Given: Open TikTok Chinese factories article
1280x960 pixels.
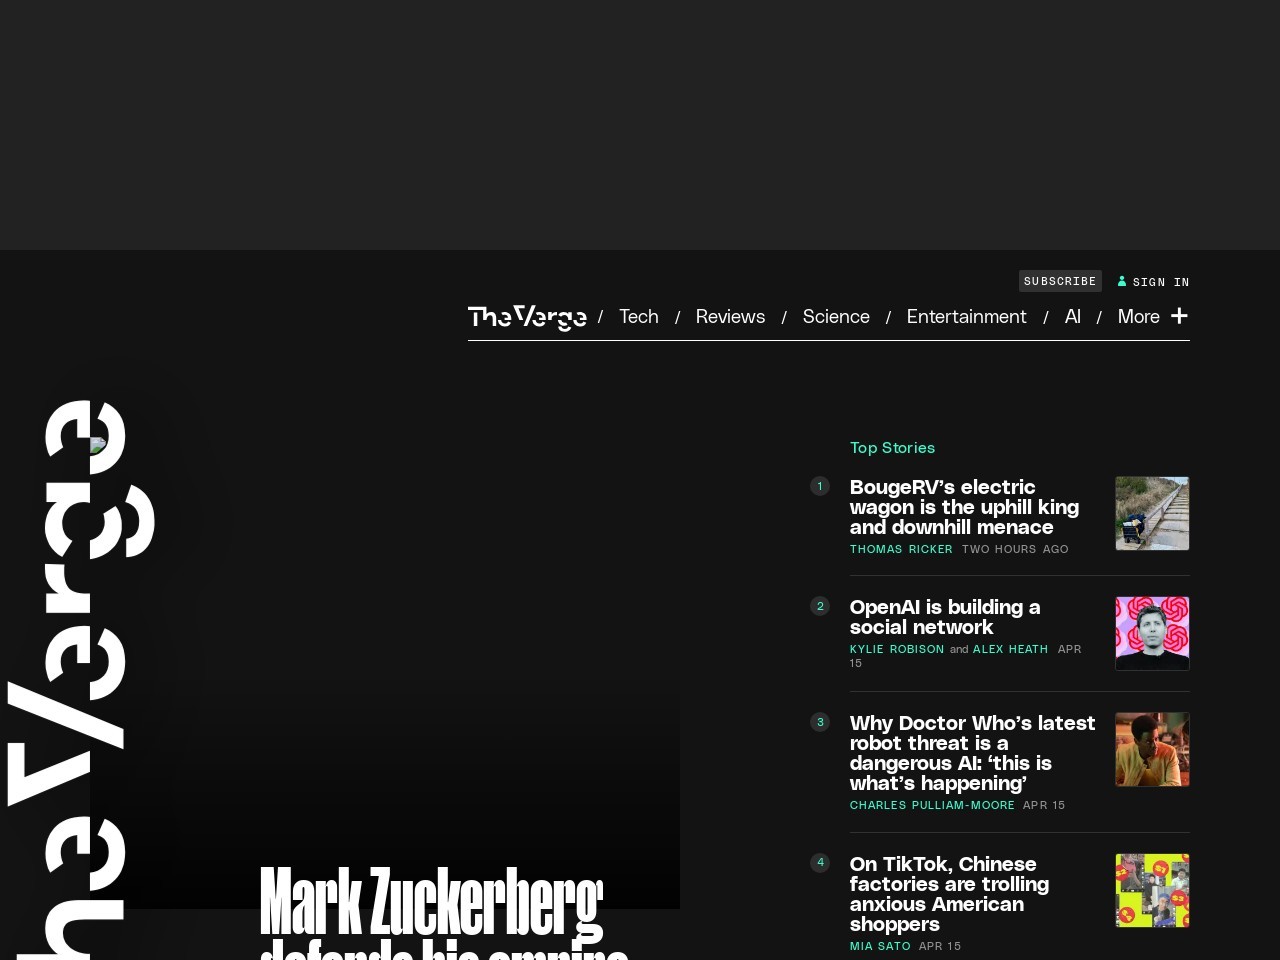Looking at the screenshot, I should (x=949, y=894).
